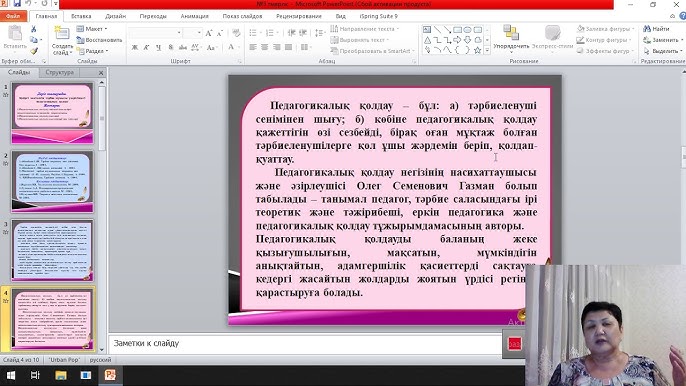Open the Макет layout dropdown
This screenshot has width=686, height=386.
(x=92, y=29)
